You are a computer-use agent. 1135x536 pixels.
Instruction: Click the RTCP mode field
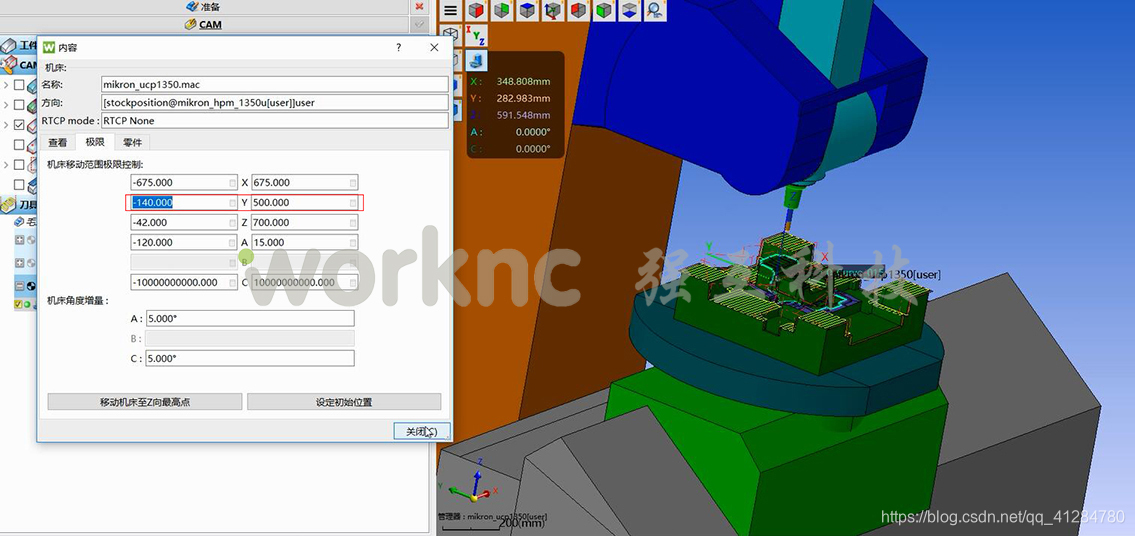[275, 120]
